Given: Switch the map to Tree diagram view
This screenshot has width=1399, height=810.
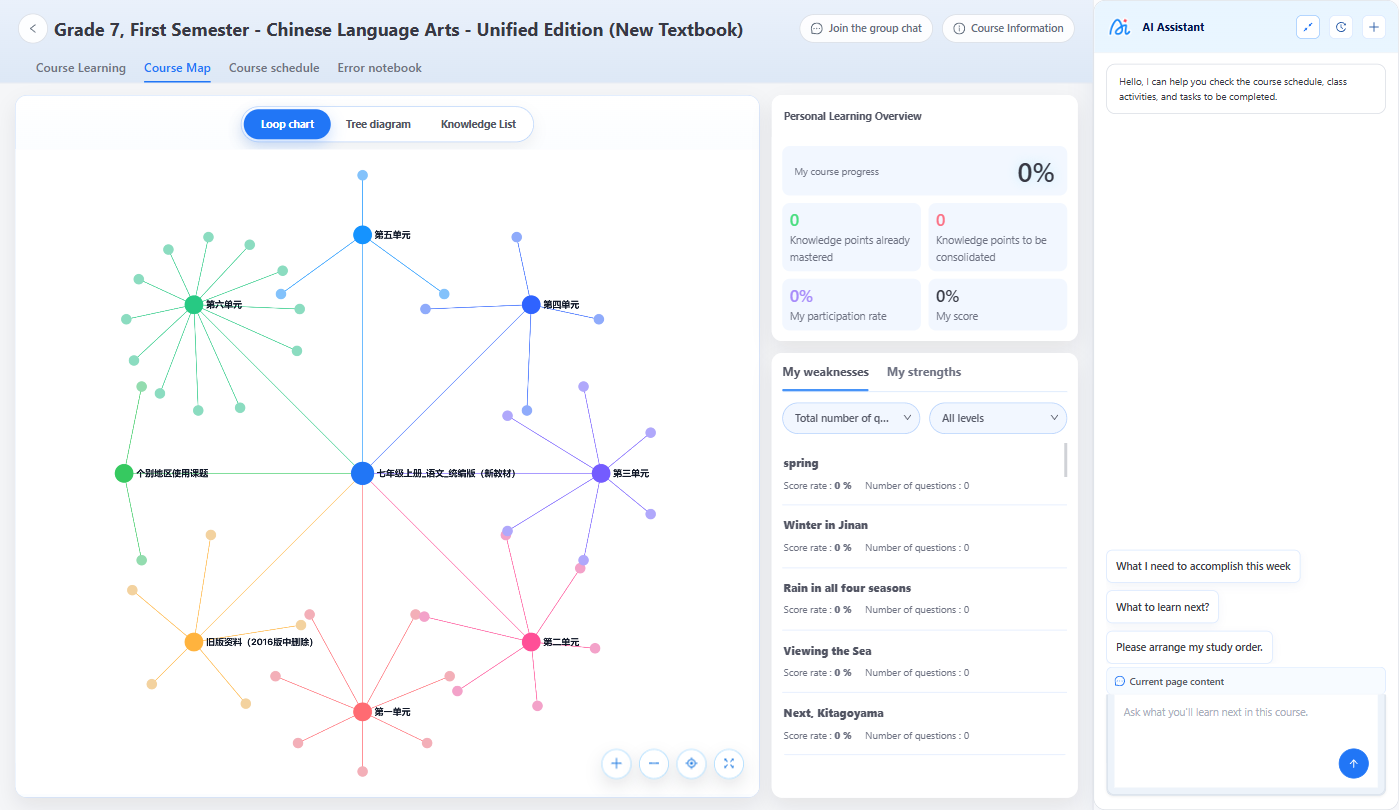Looking at the screenshot, I should [378, 124].
